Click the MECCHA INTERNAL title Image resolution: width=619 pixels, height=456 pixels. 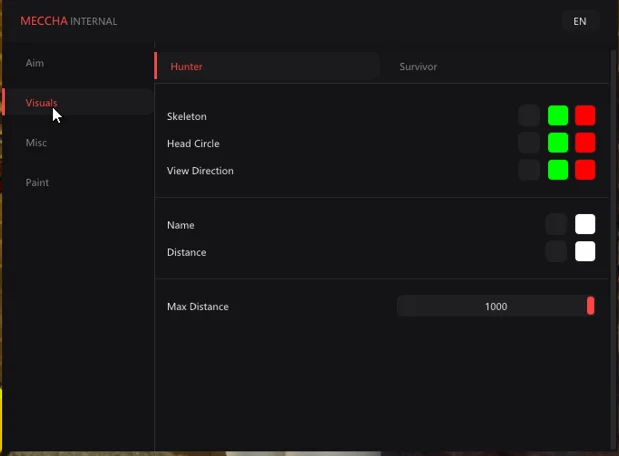coord(69,21)
